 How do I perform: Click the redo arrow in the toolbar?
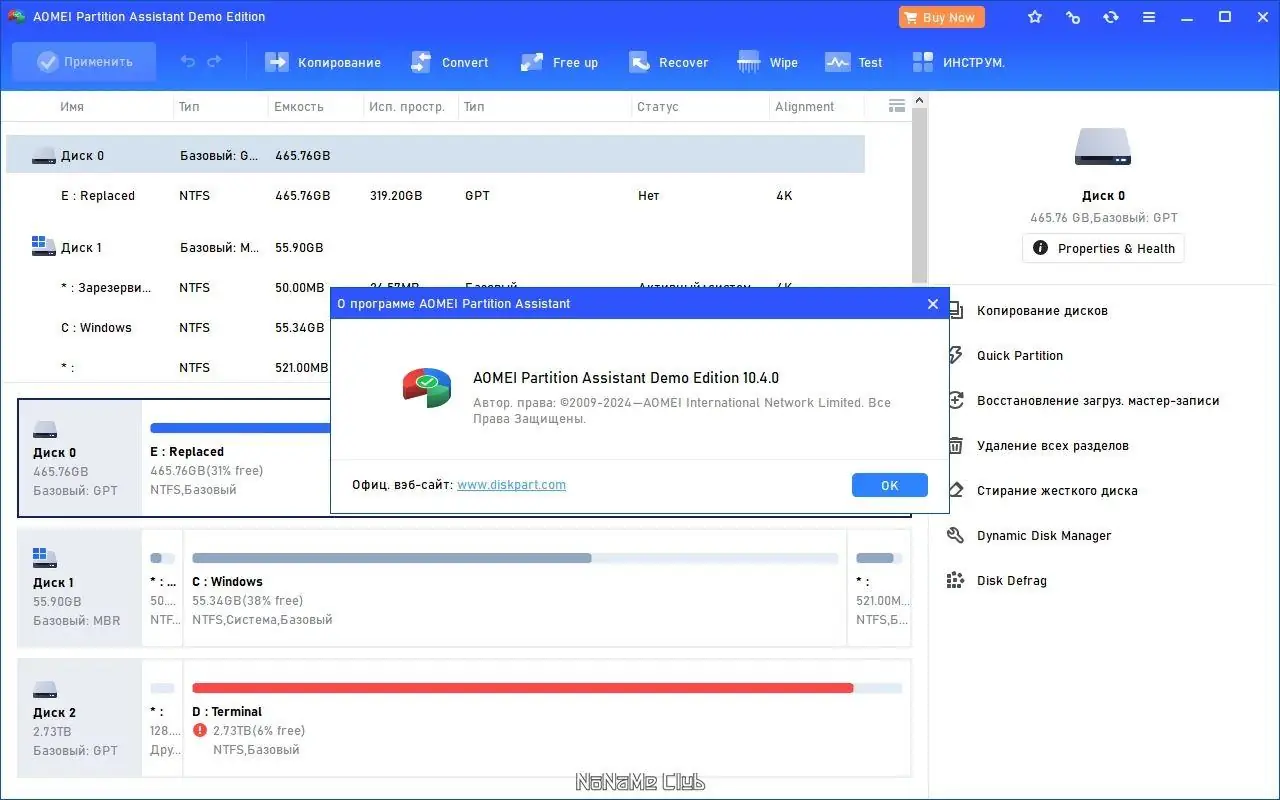pyautogui.click(x=214, y=62)
